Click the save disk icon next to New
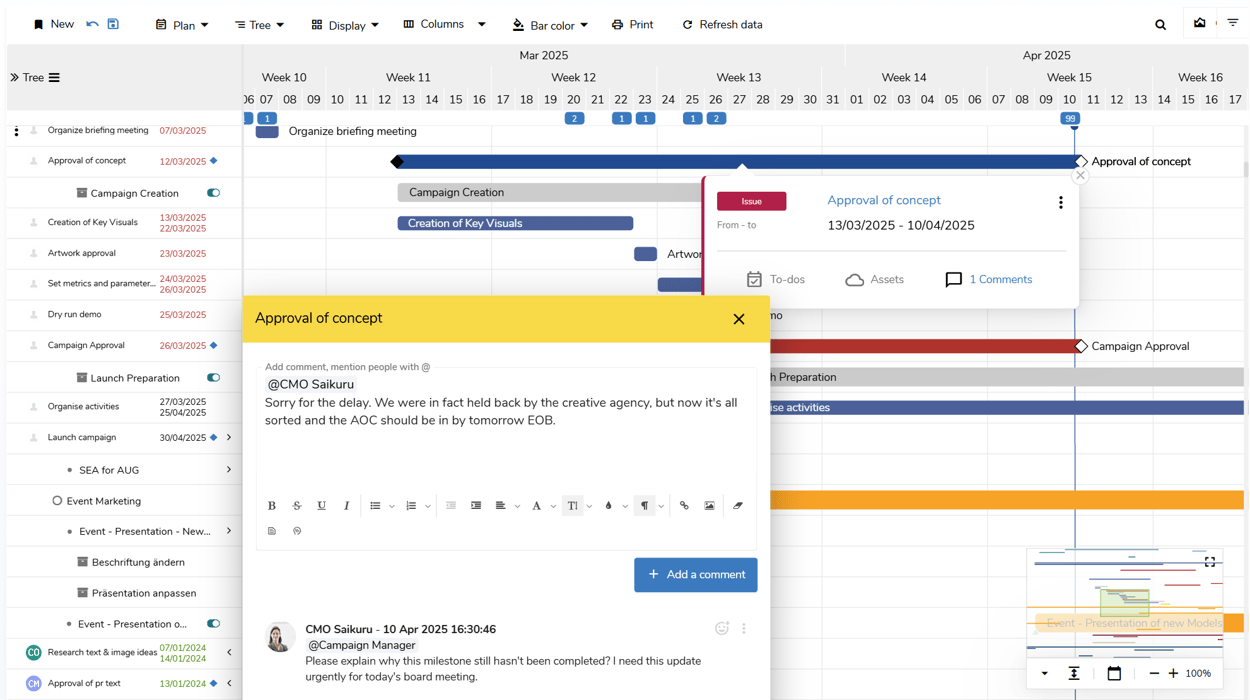This screenshot has width=1250, height=700. tap(113, 24)
